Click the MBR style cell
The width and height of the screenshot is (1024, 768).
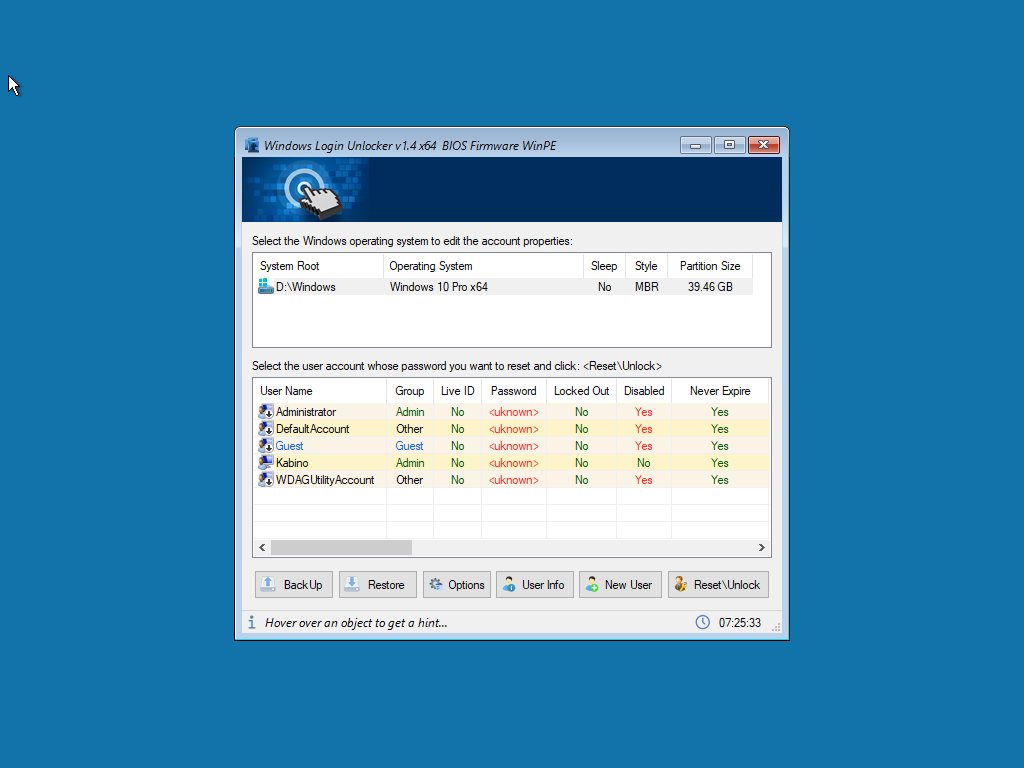[x=647, y=287]
